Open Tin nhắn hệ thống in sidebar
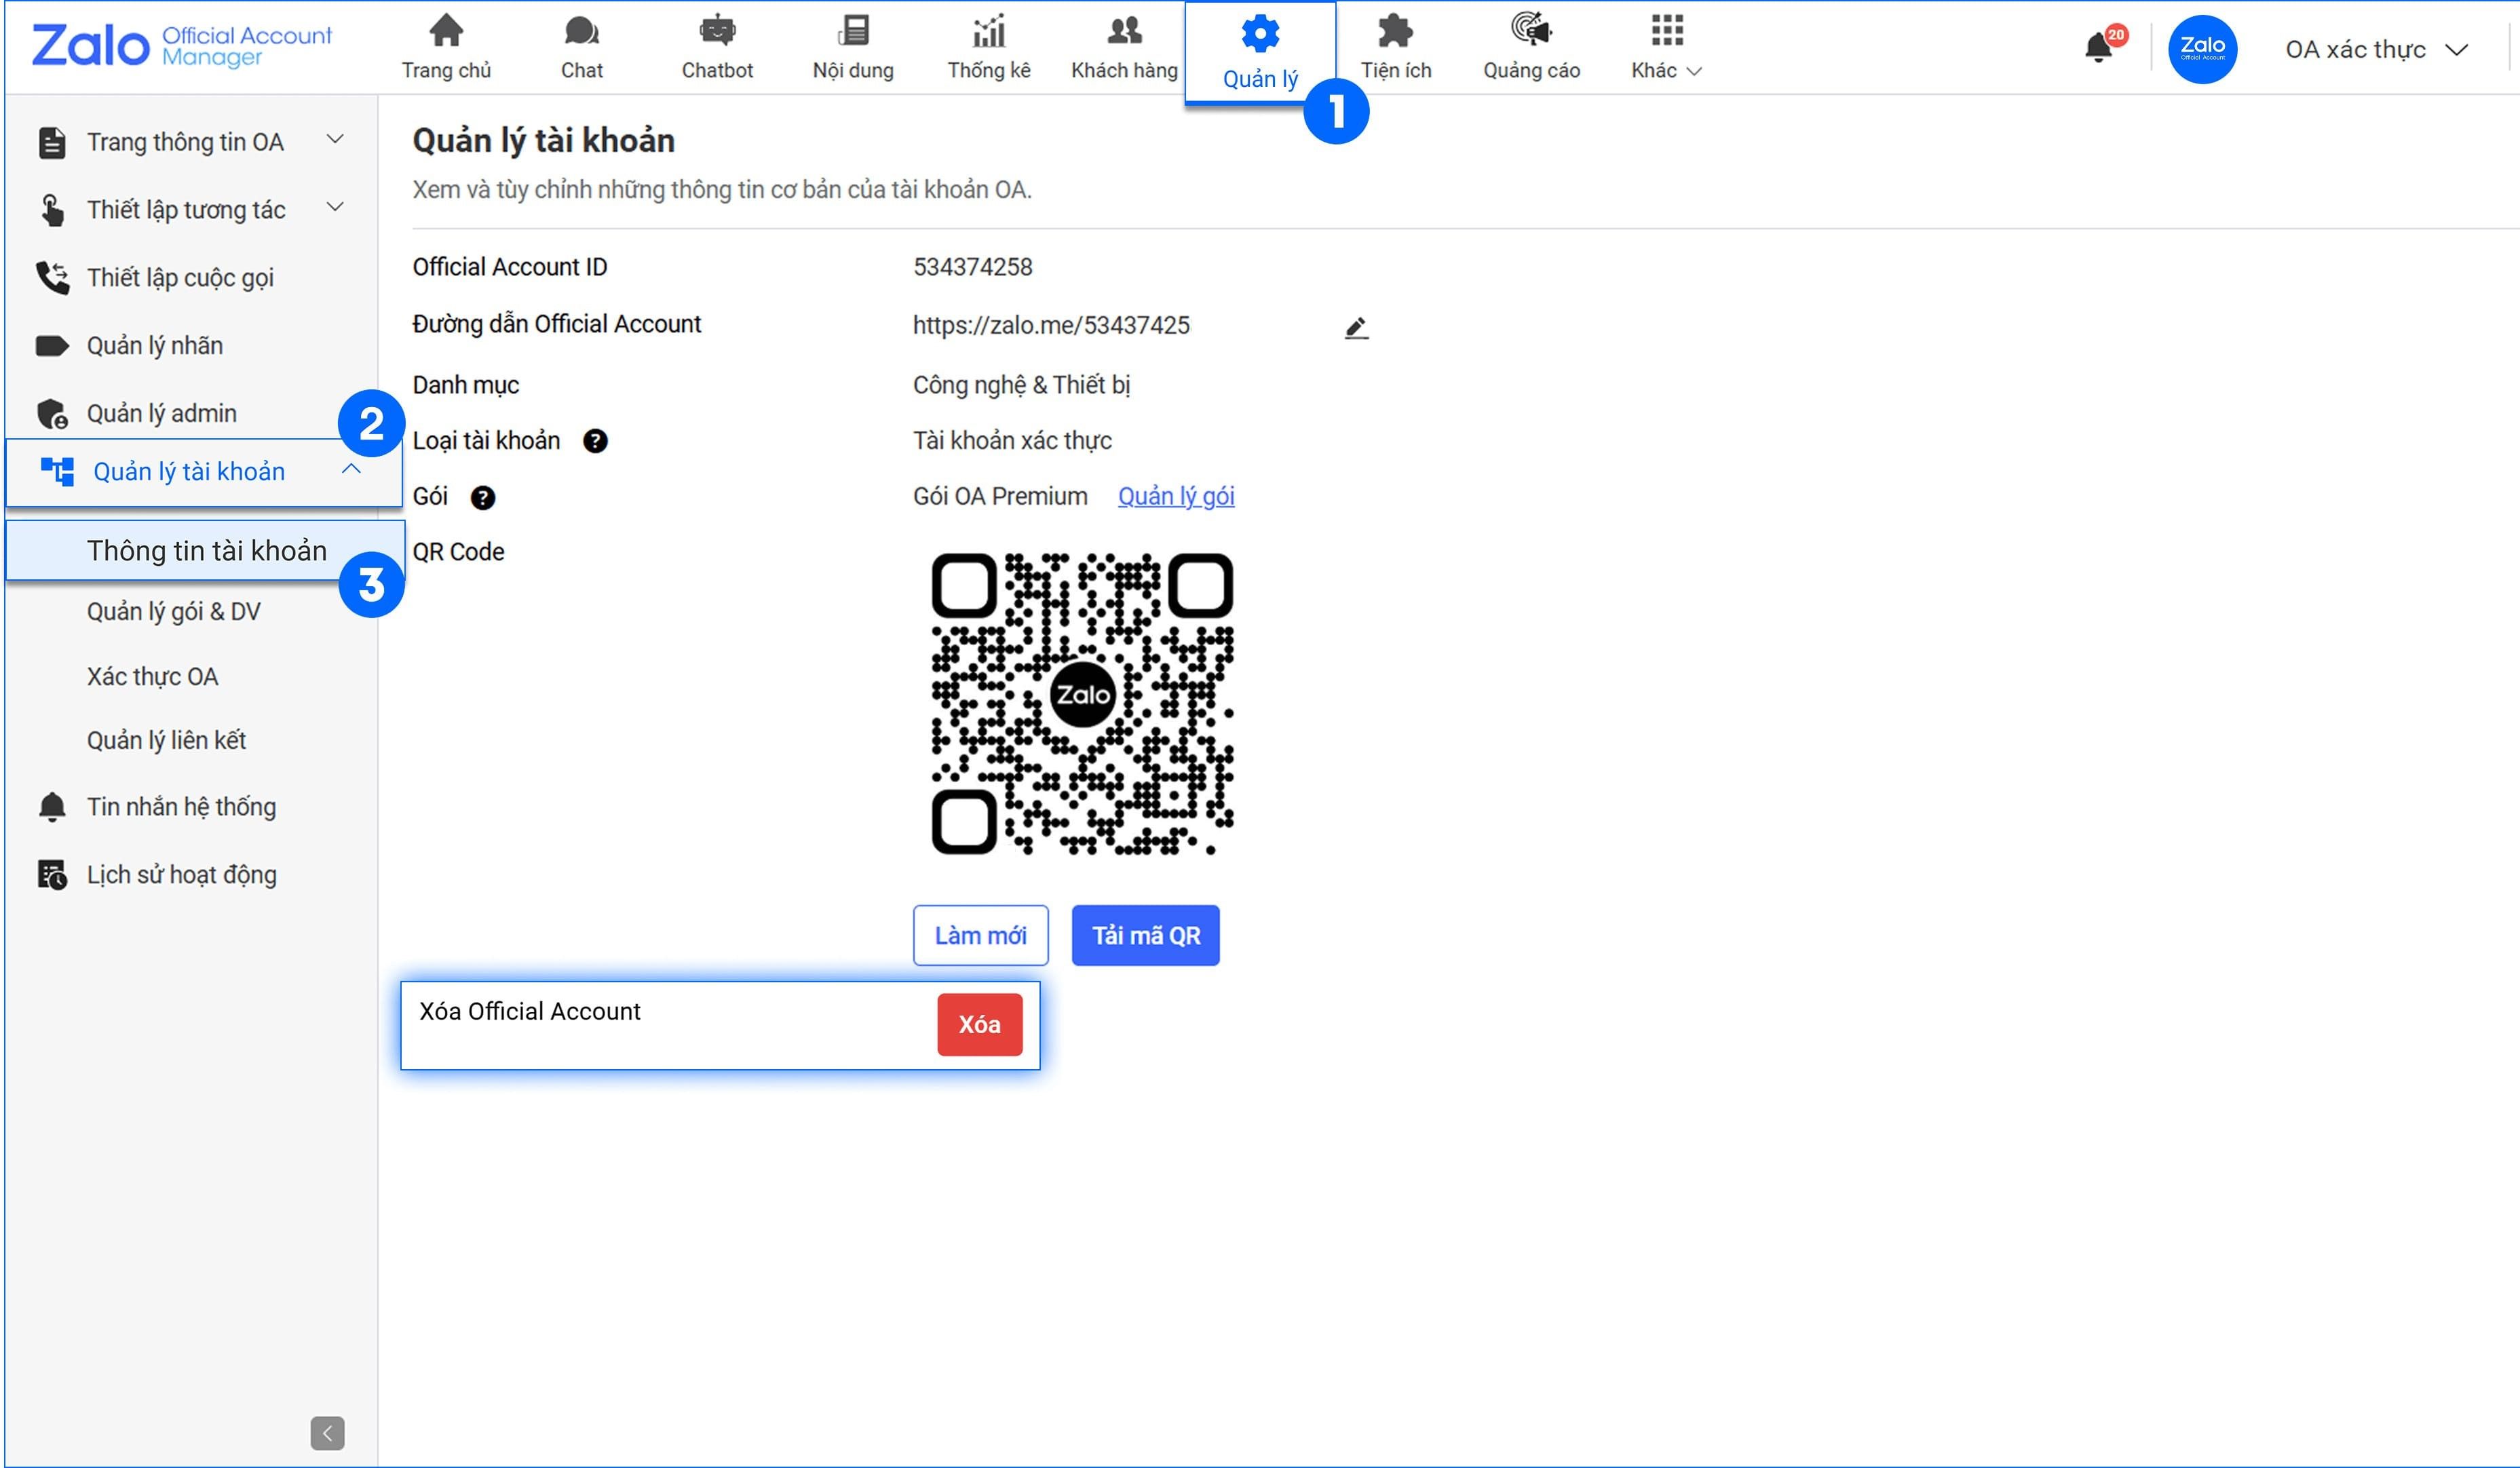 (x=181, y=807)
